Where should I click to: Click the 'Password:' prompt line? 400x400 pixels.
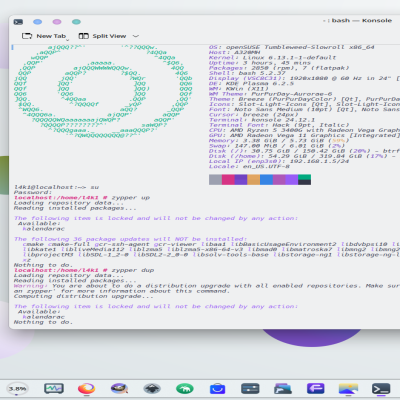point(33,192)
